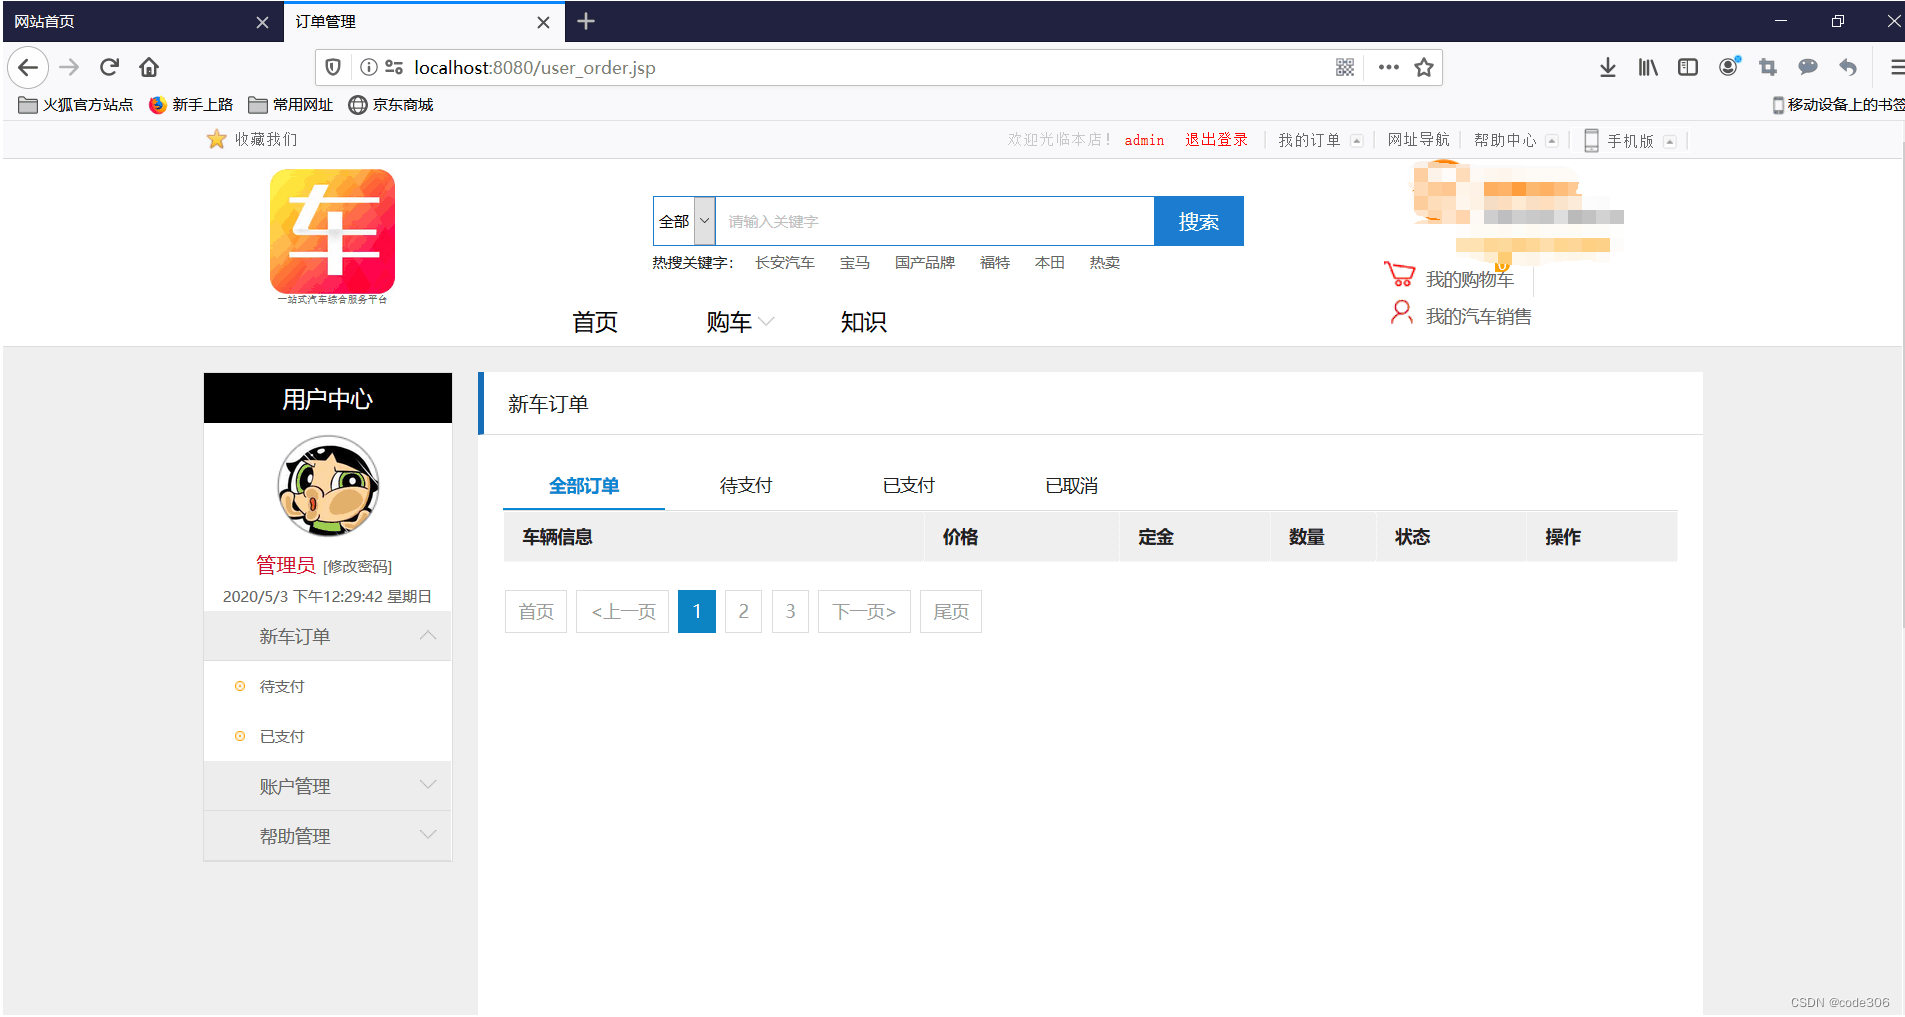Select the 已支付 order tab
The image size is (1905, 1017).
point(908,486)
